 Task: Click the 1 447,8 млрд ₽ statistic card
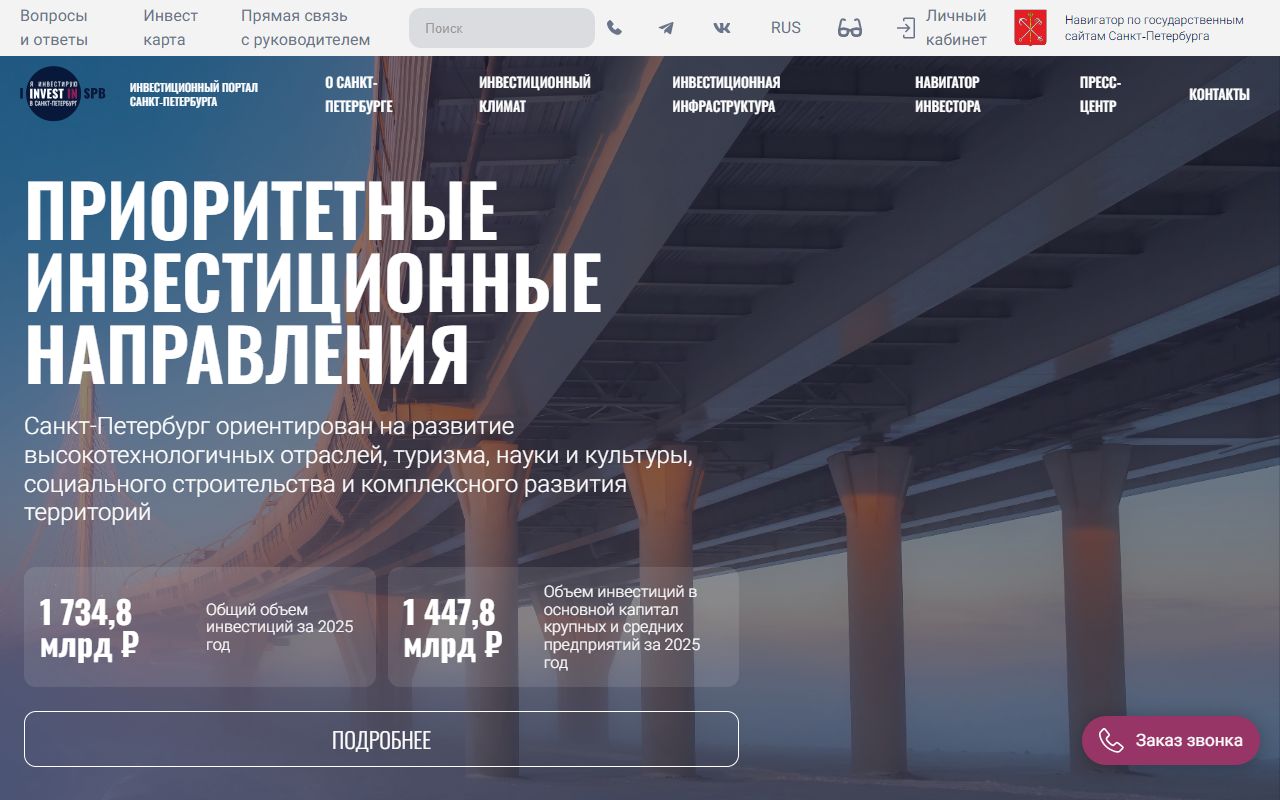(564, 627)
